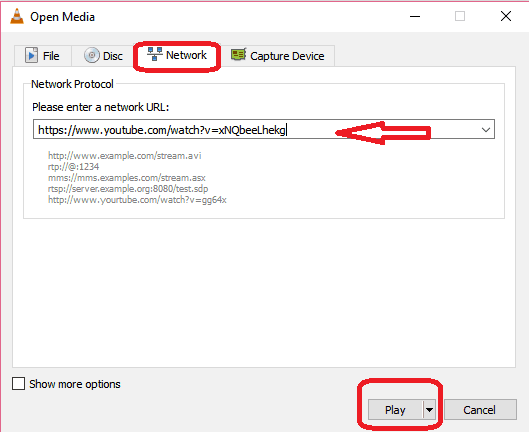The width and height of the screenshot is (529, 432).
Task: Switch to the File tab
Action: click(43, 55)
